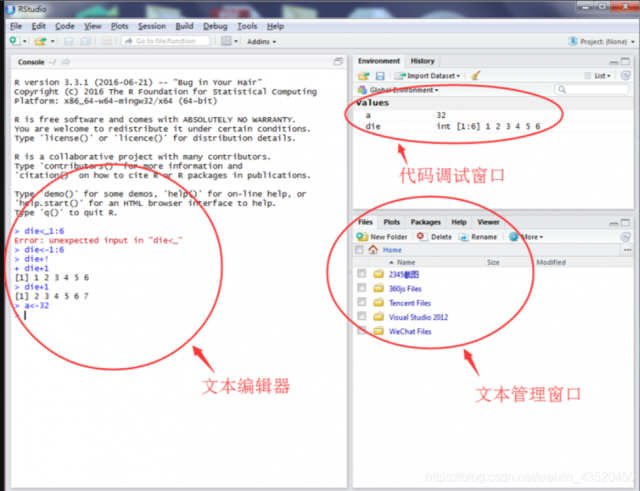
Task: Check the box for 360js Files
Action: [x=362, y=287]
